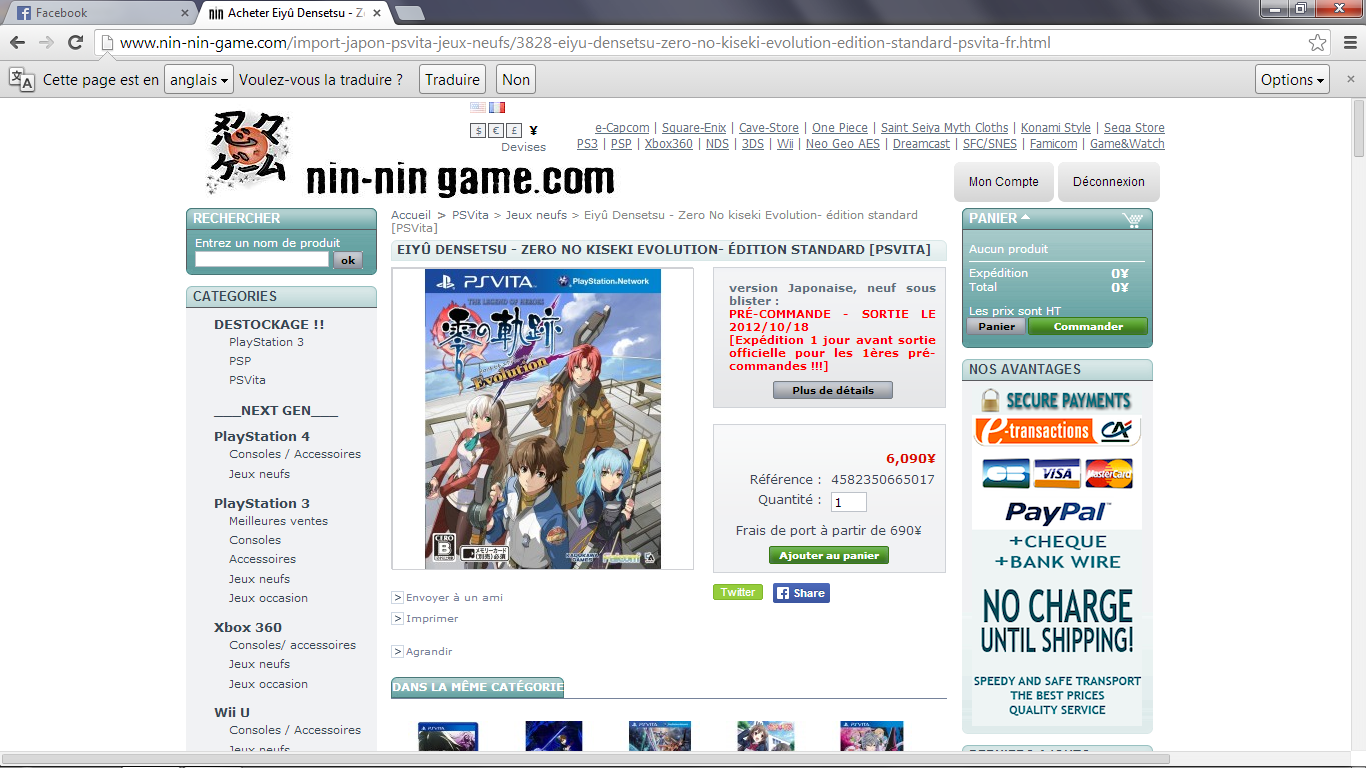This screenshot has height=768, width=1366.
Task: Click the browser Forward arrow
Action: (46, 43)
